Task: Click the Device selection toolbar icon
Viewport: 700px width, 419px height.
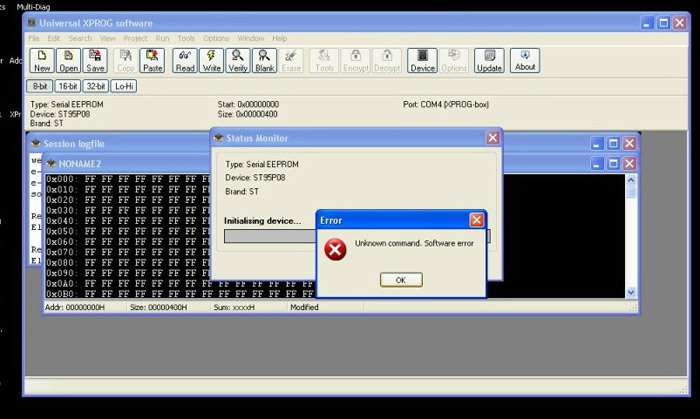Action: pyautogui.click(x=422, y=61)
